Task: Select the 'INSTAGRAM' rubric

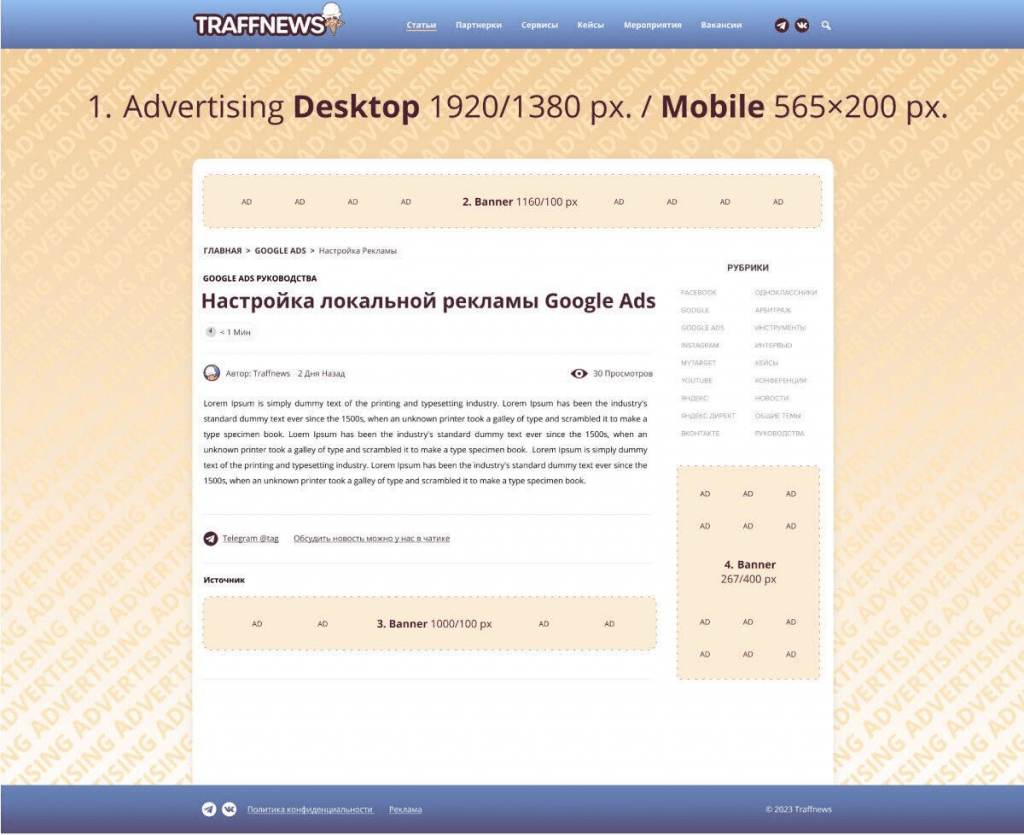Action: [x=700, y=345]
